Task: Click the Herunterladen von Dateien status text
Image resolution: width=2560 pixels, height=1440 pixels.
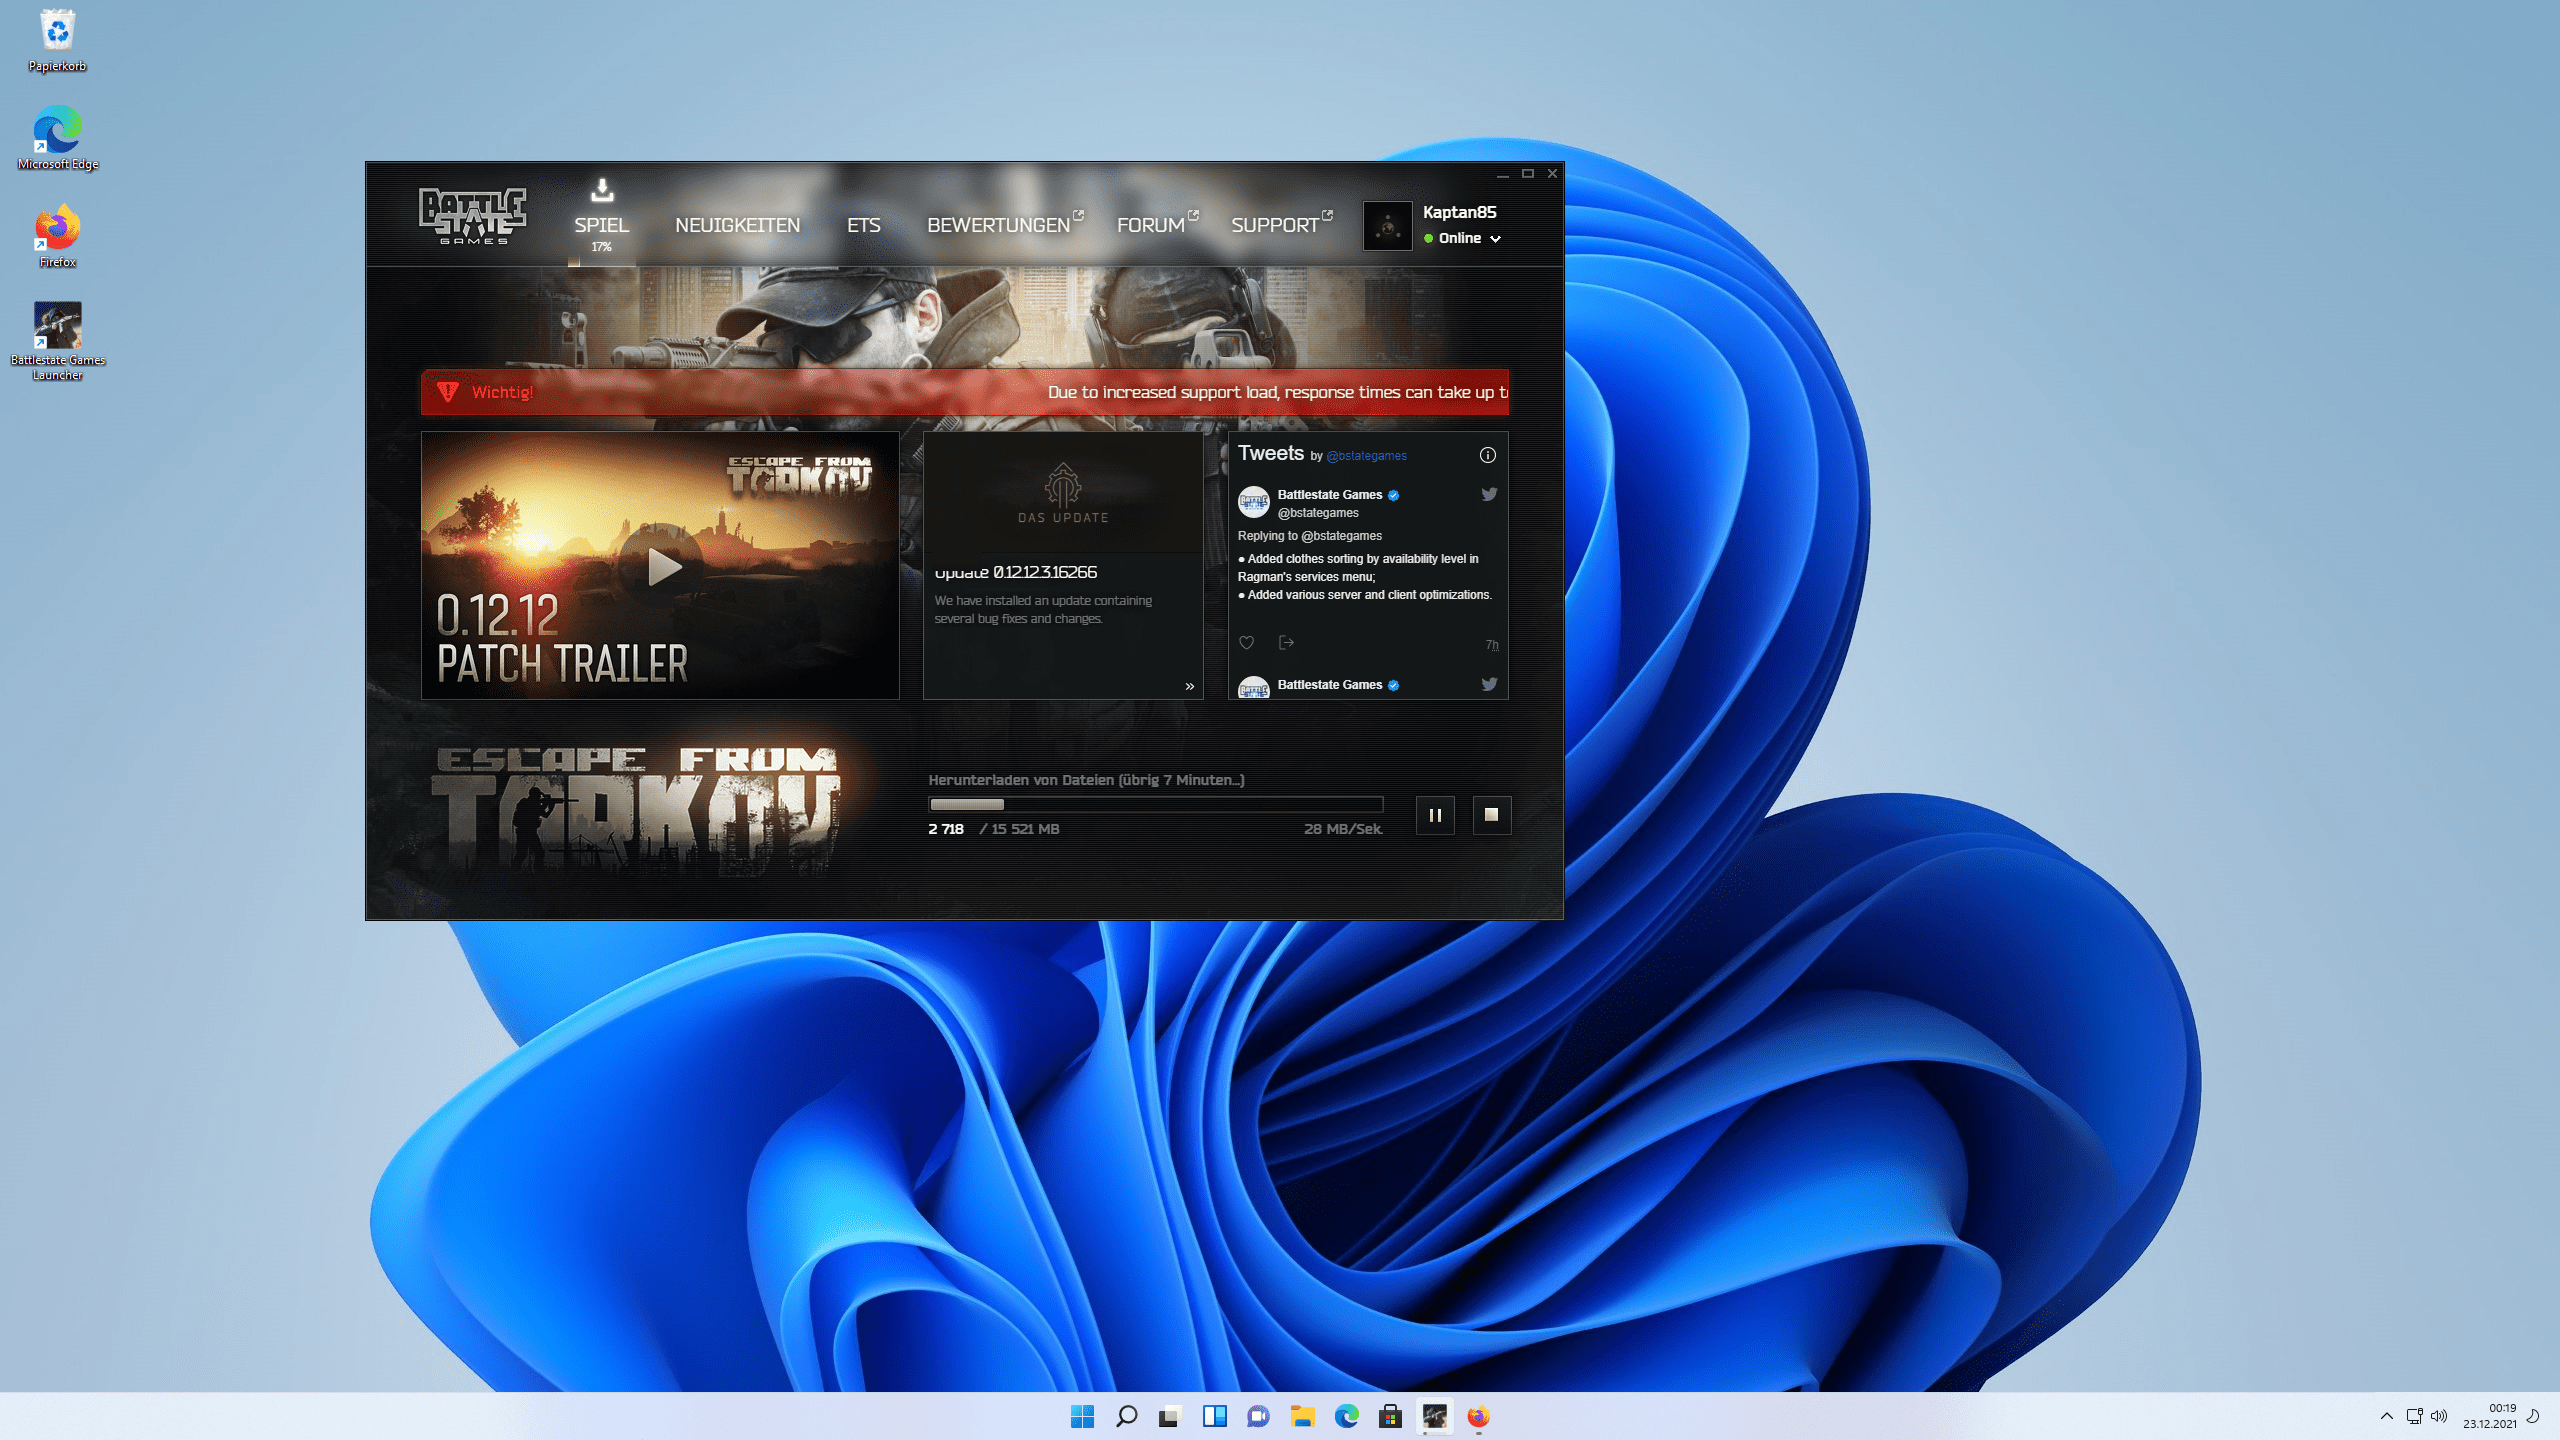Action: pyautogui.click(x=1086, y=780)
